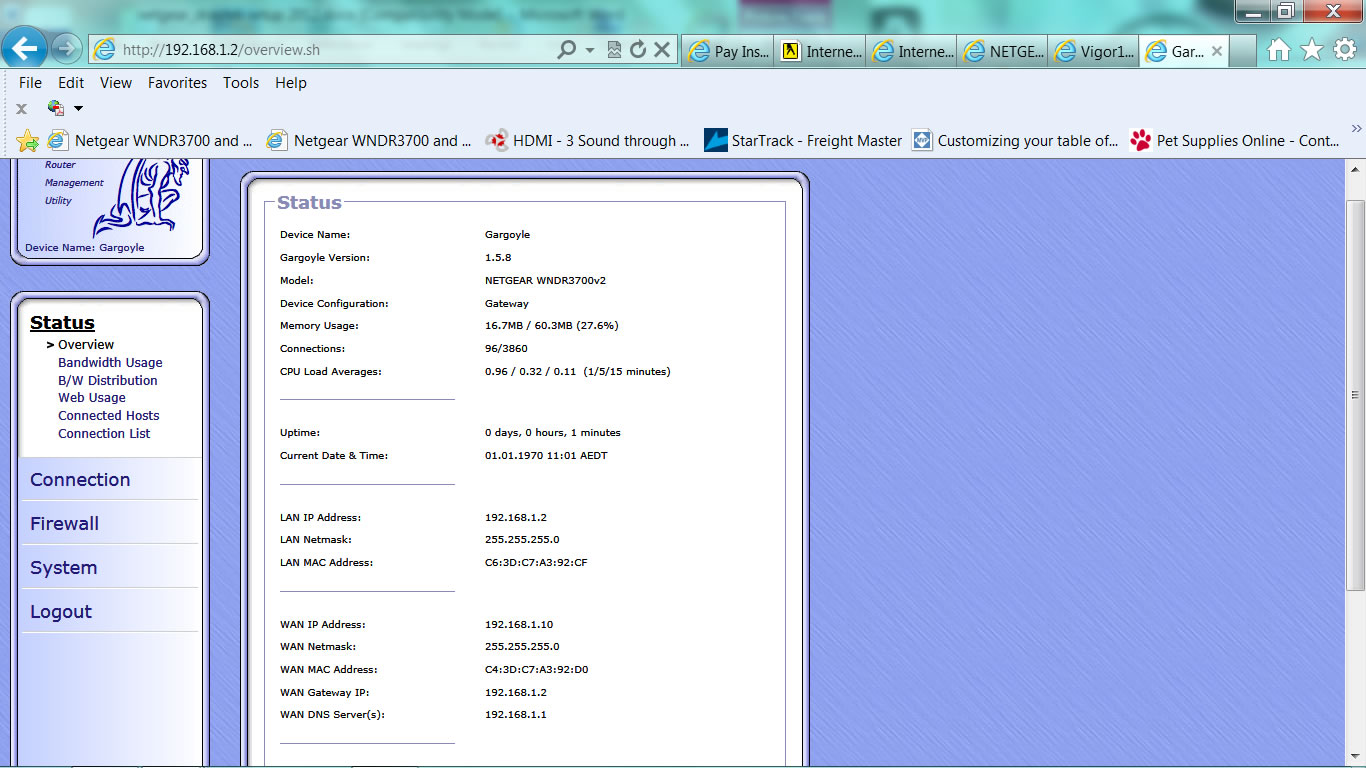Open Compatibility View icon in address bar
The height and width of the screenshot is (768, 1366).
point(614,48)
